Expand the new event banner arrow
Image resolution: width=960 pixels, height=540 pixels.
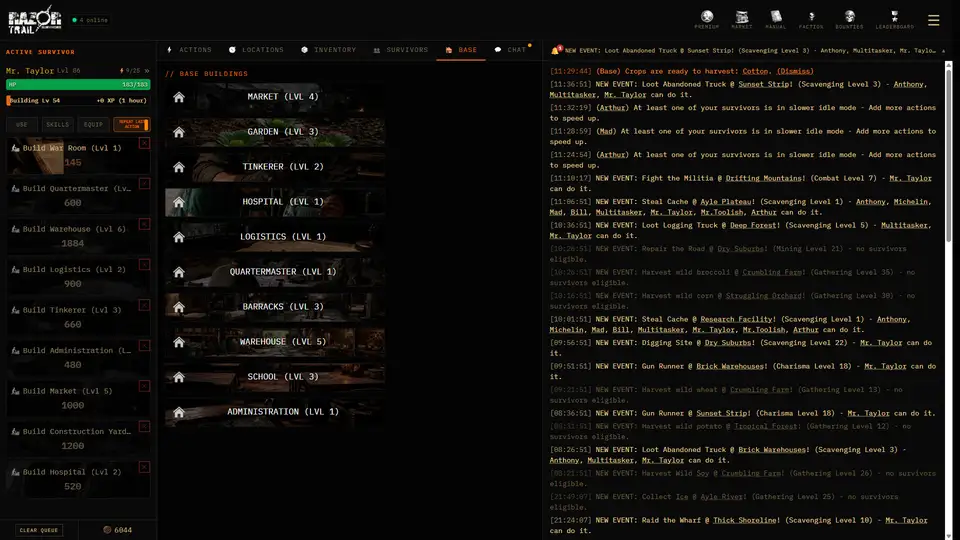(x=943, y=51)
